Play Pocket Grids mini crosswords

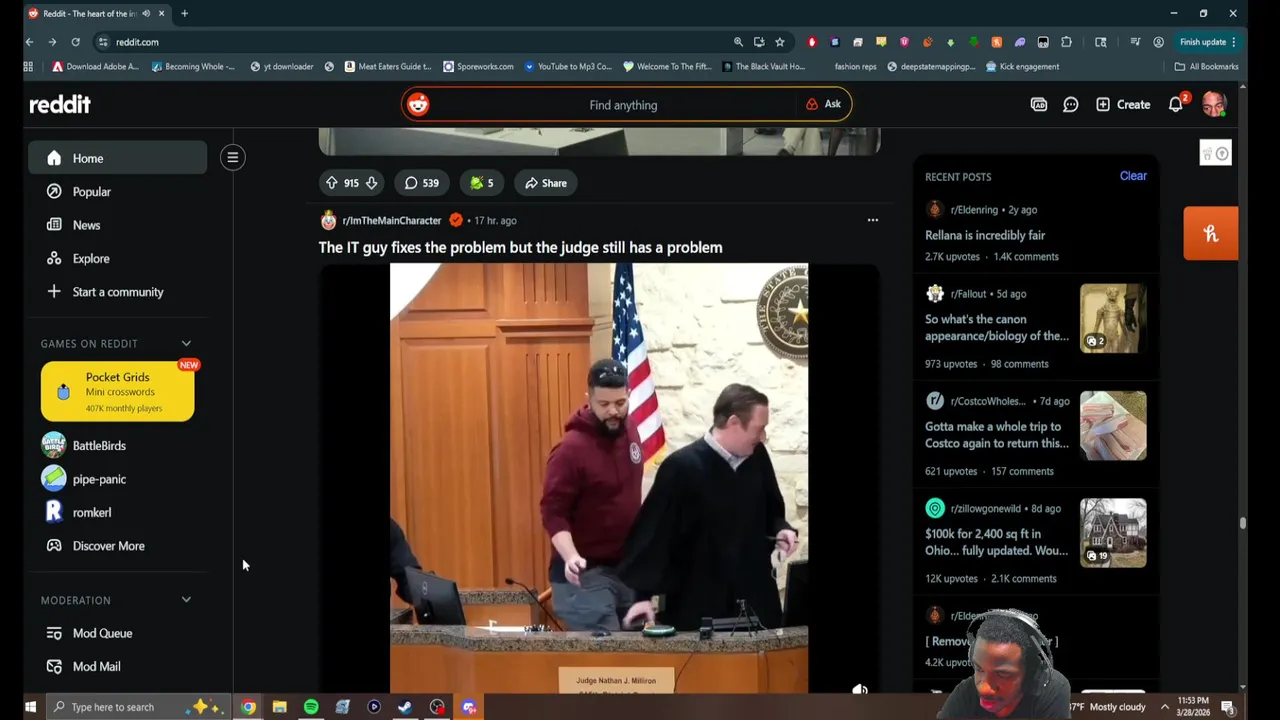click(x=117, y=391)
